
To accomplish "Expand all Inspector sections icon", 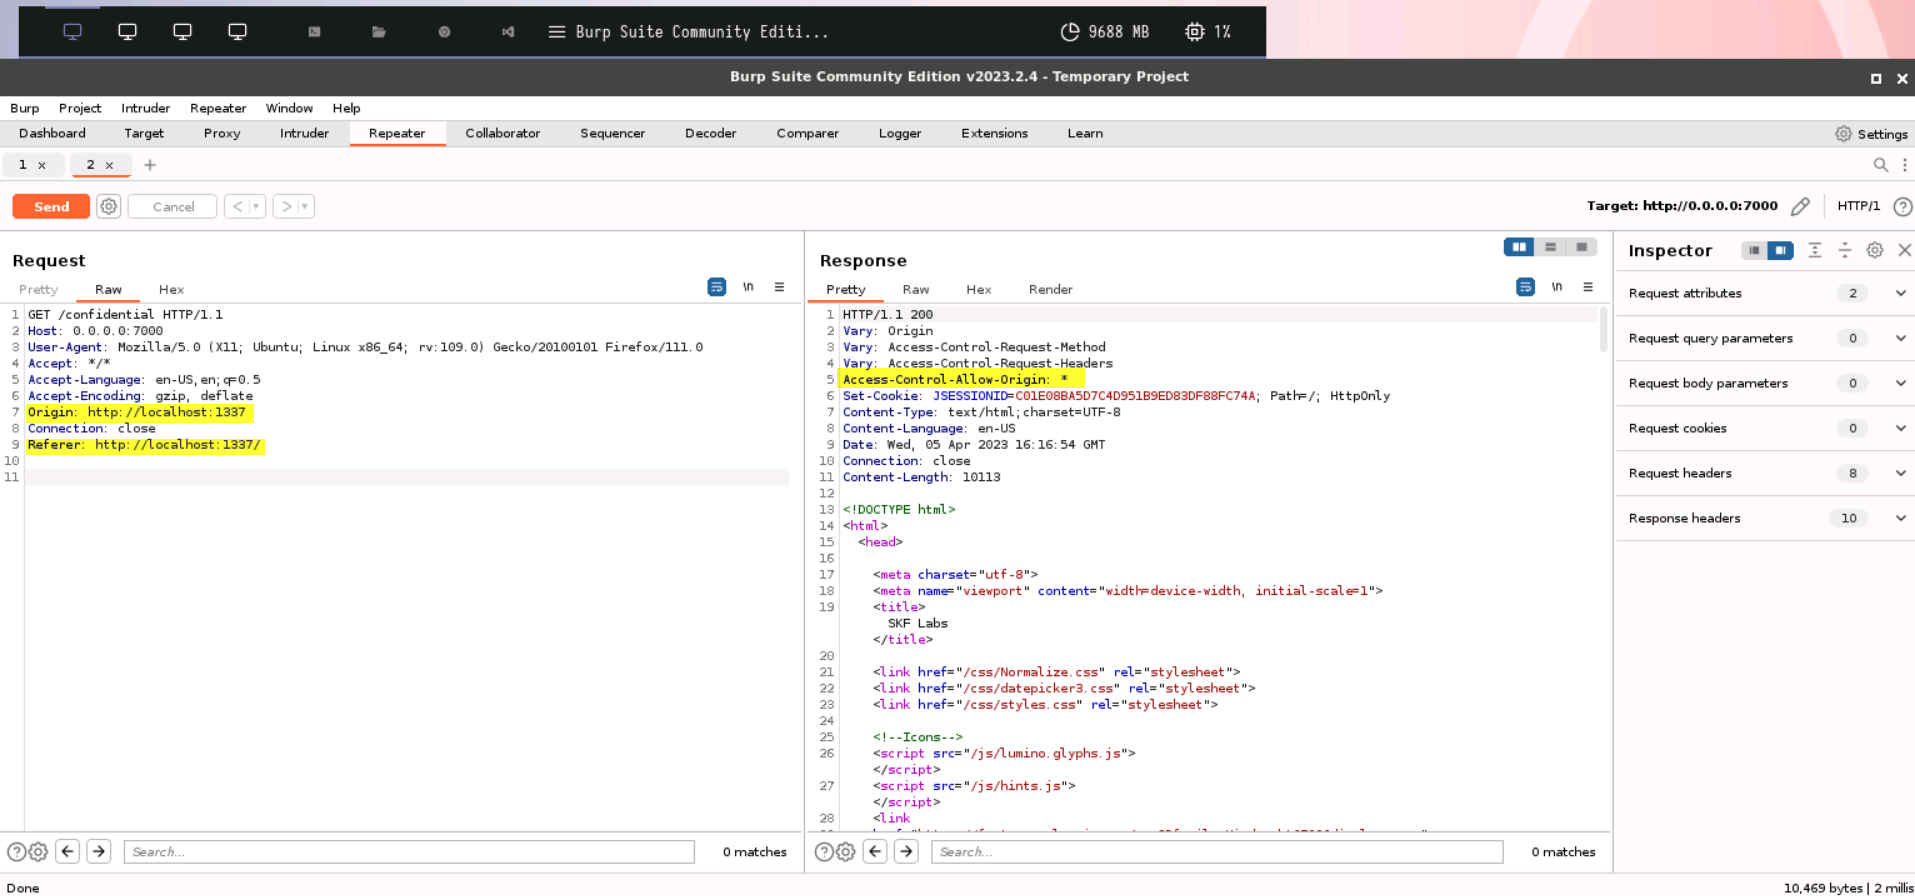I will pyautogui.click(x=1815, y=250).
